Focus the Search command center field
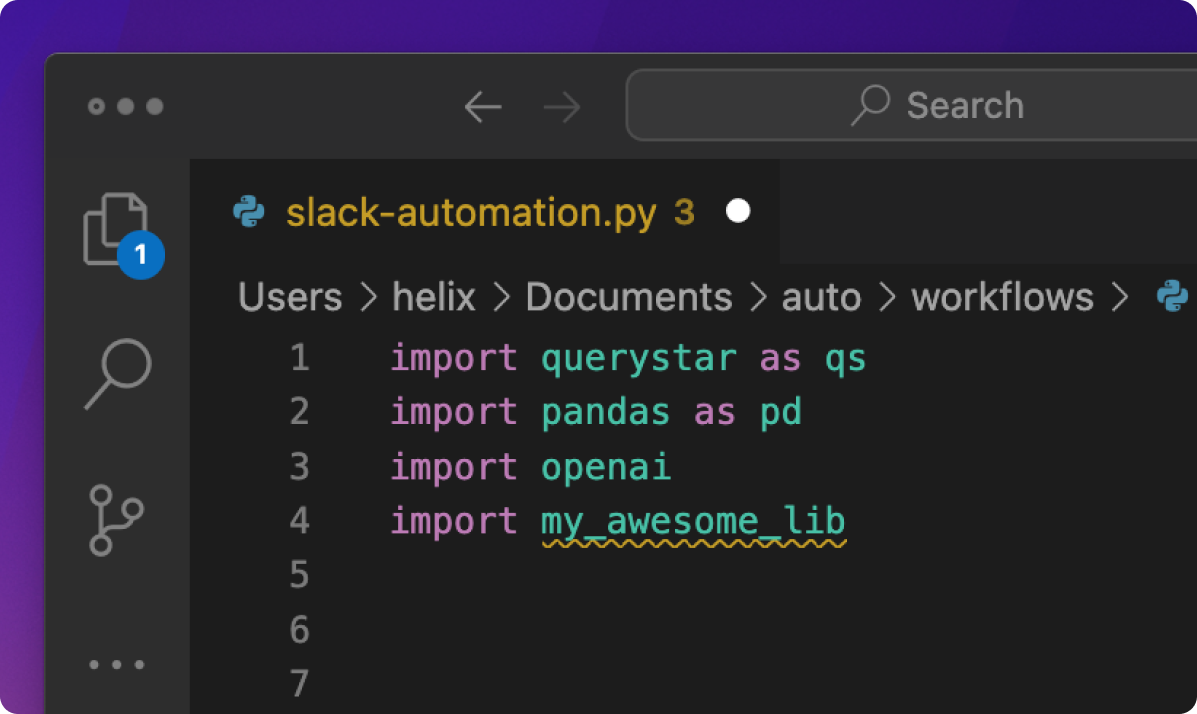This screenshot has height=714, width=1197. pos(940,106)
